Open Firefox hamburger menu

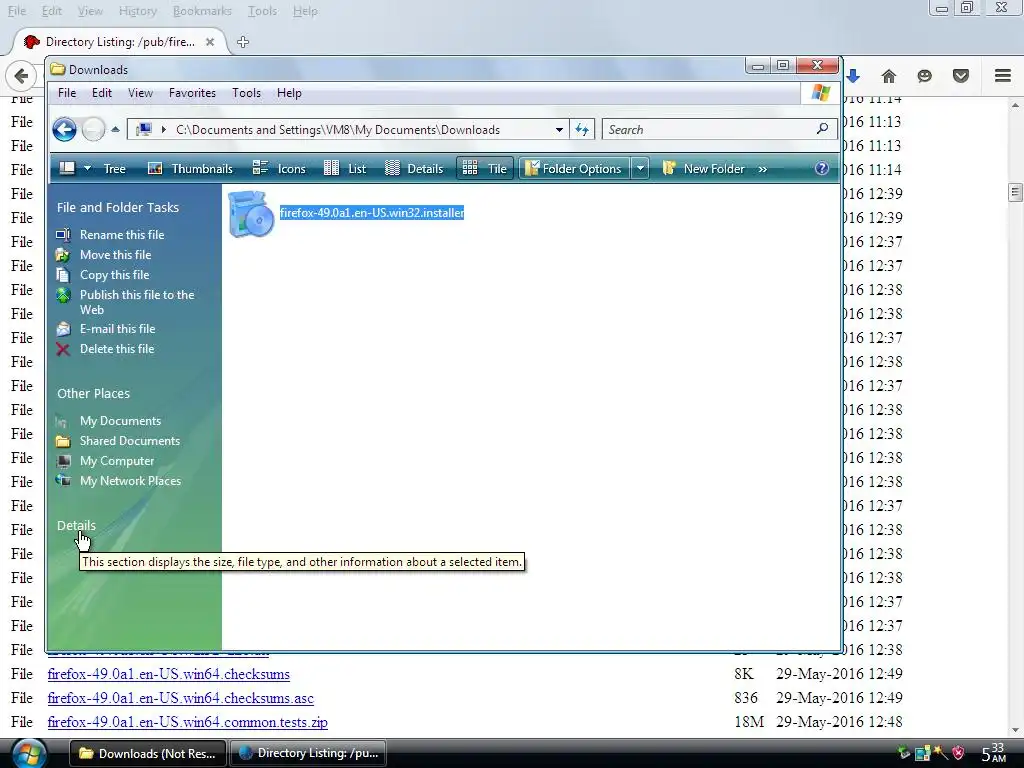1003,76
